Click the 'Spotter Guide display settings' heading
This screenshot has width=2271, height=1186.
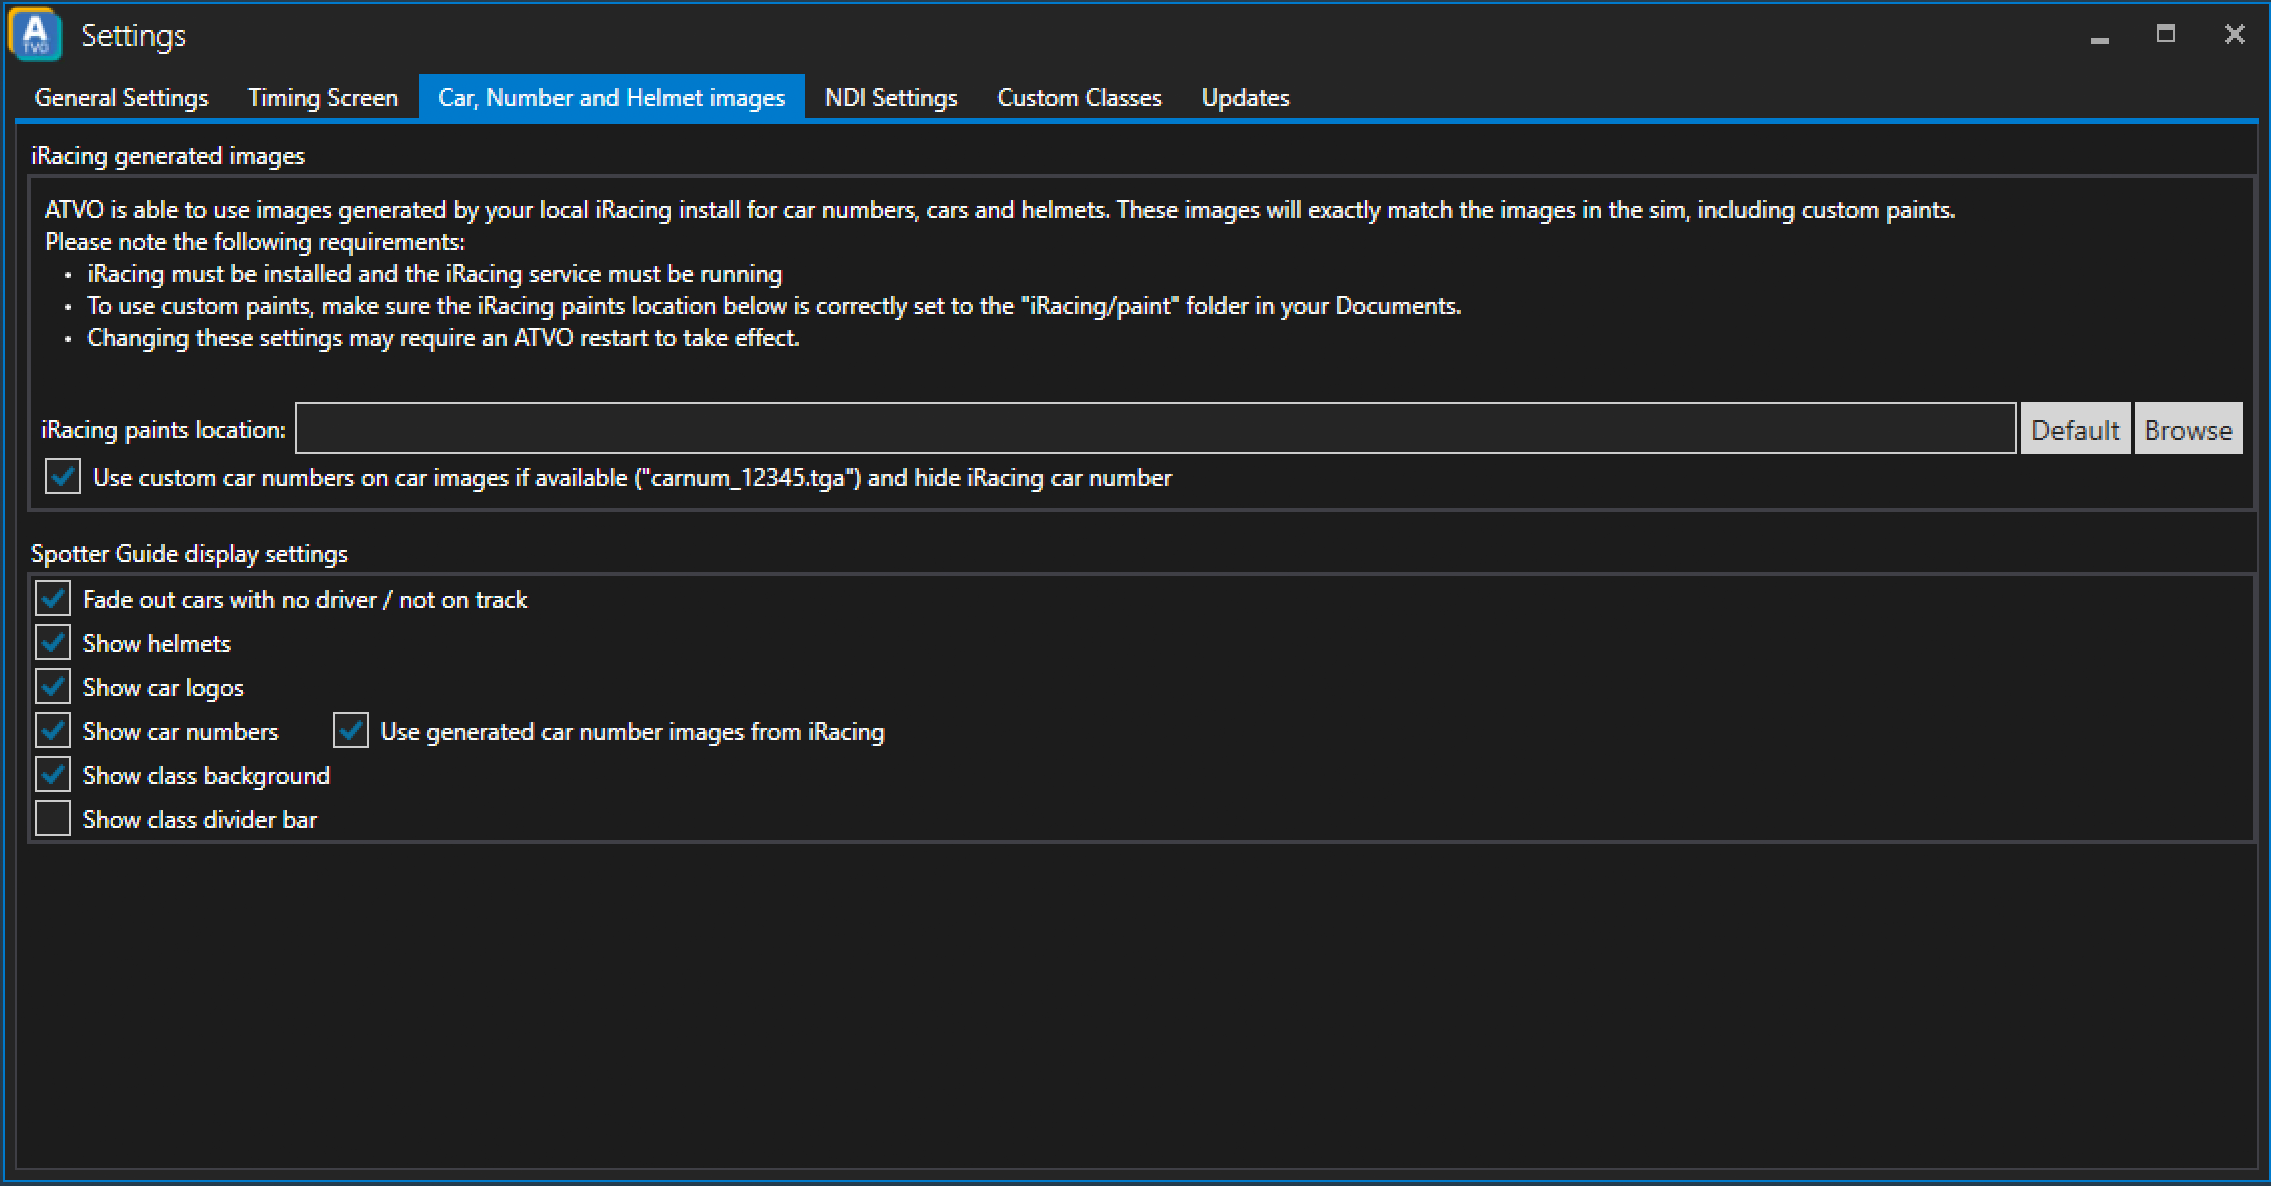(189, 554)
